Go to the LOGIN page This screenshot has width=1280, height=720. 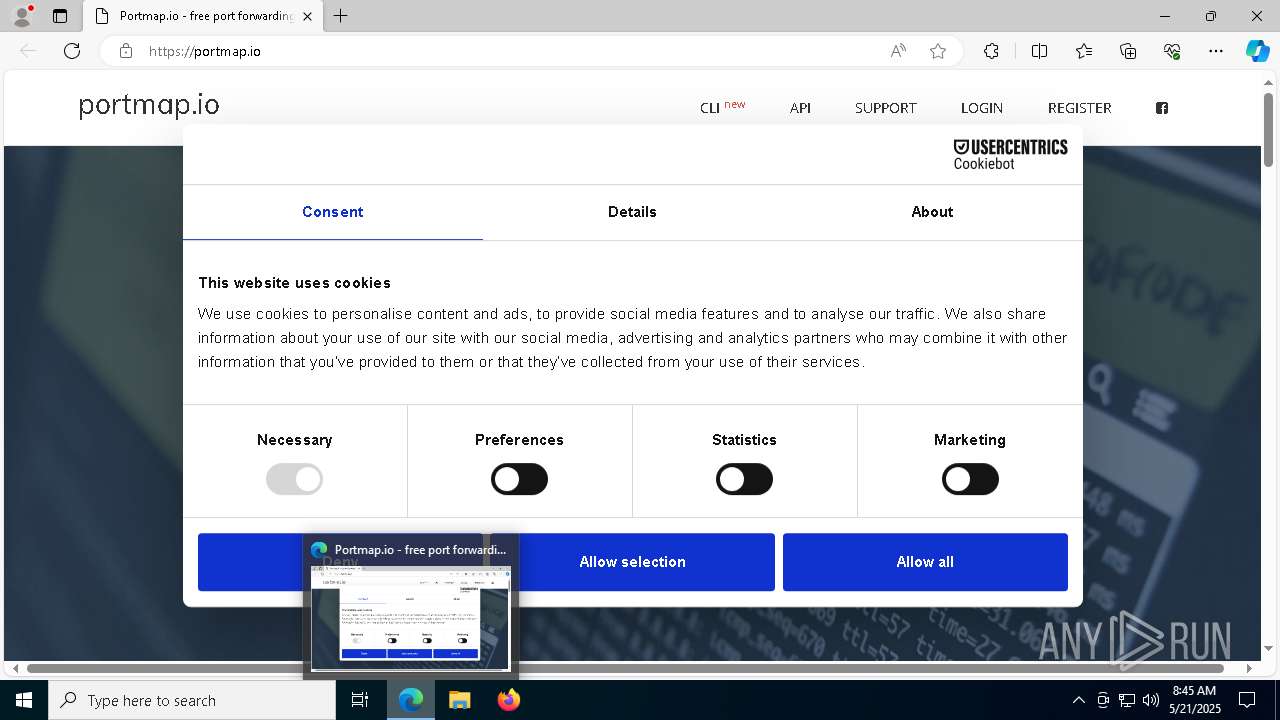coord(982,108)
